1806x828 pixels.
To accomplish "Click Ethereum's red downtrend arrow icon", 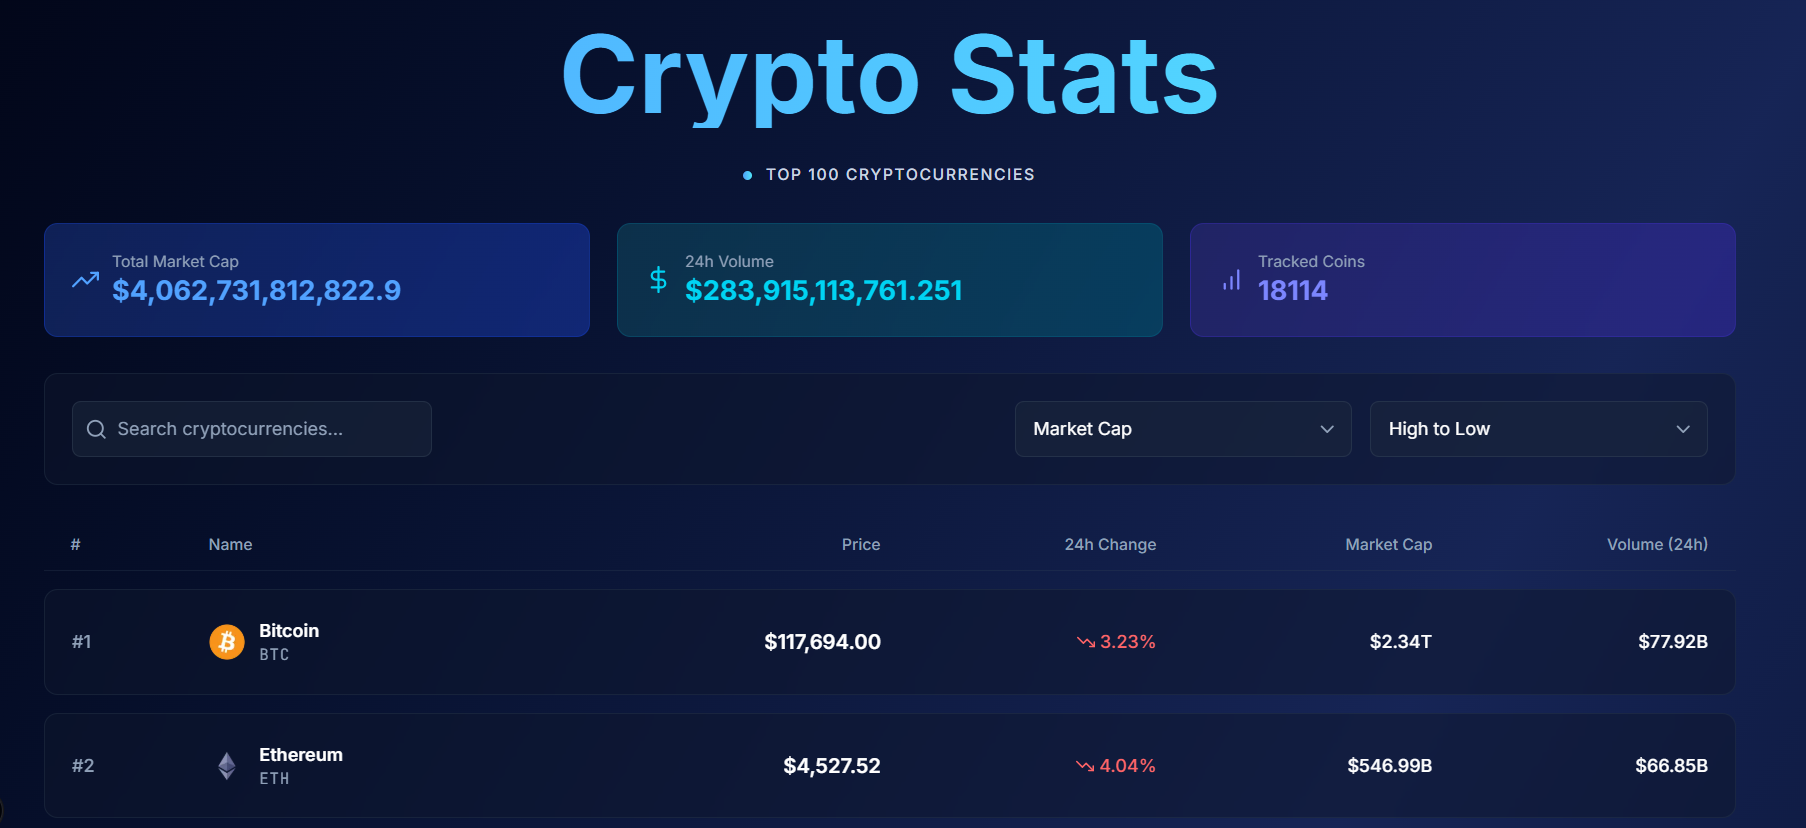I will click(x=1085, y=766).
